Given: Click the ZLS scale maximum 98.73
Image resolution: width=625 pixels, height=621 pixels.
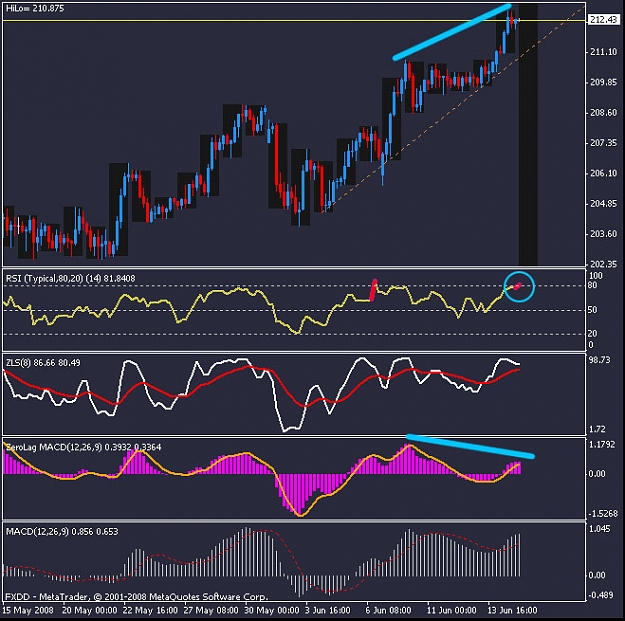Looking at the screenshot, I should point(599,360).
